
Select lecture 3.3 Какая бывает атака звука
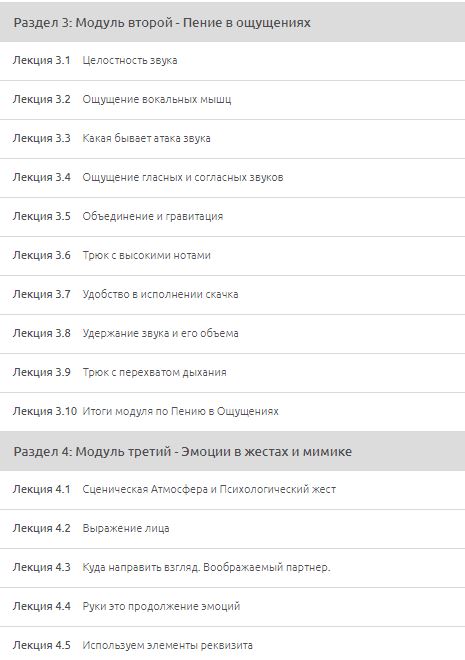[x=232, y=139]
